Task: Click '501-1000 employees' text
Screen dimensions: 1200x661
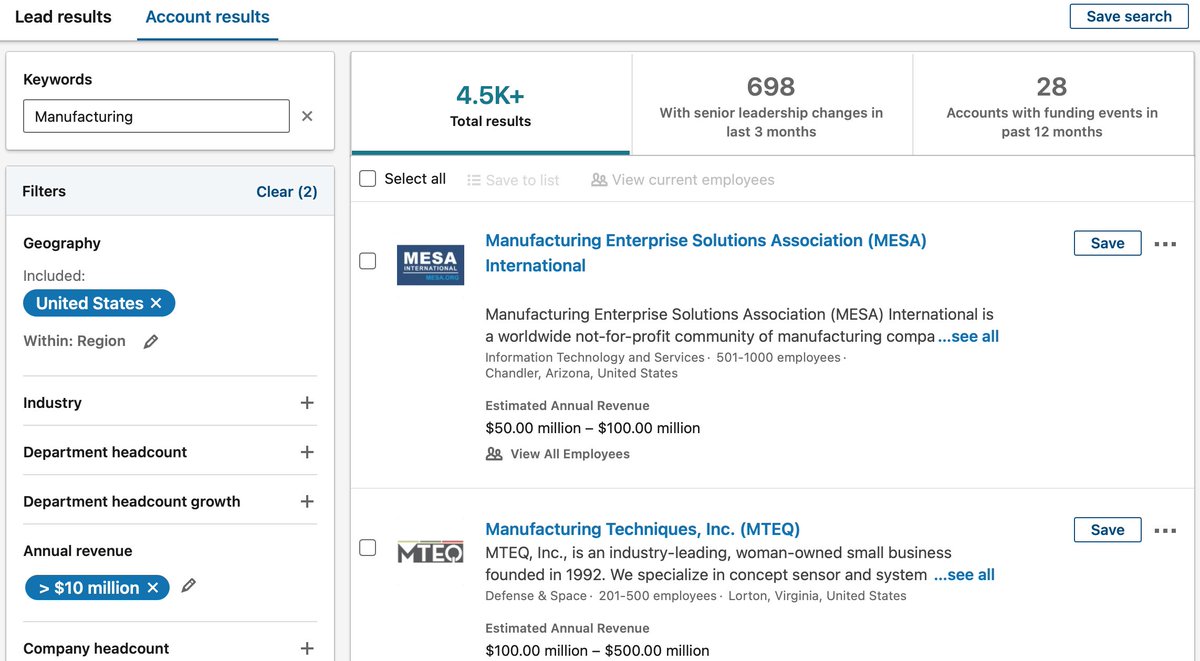Action: [x=778, y=357]
